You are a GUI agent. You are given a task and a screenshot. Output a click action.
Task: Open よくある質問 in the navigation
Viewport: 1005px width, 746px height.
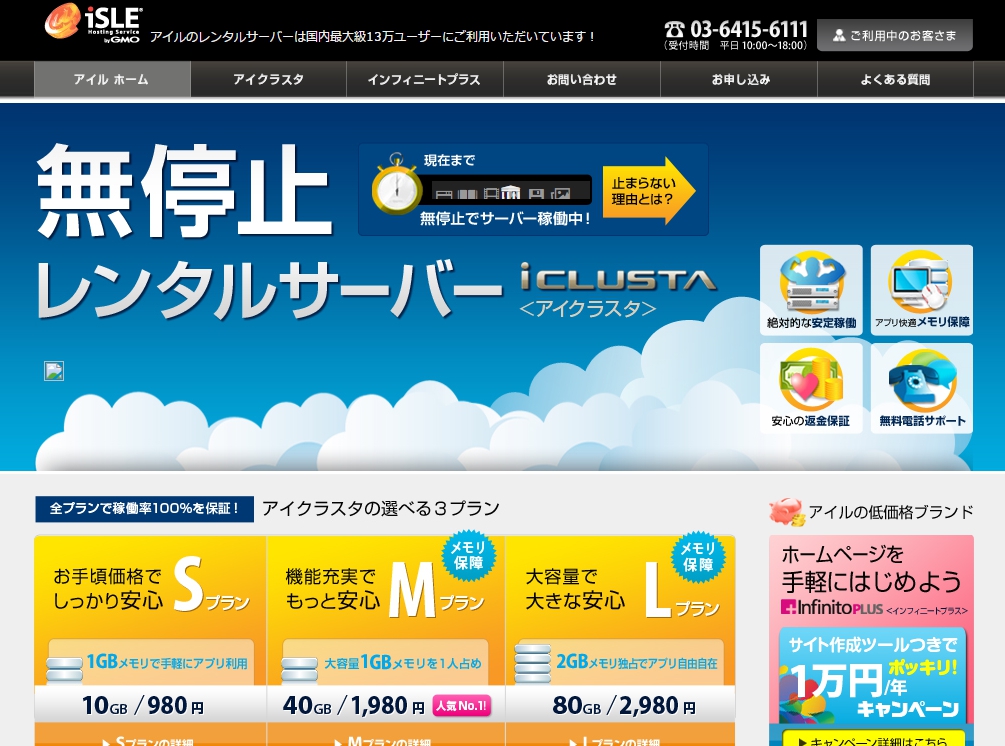pyautogui.click(x=895, y=79)
